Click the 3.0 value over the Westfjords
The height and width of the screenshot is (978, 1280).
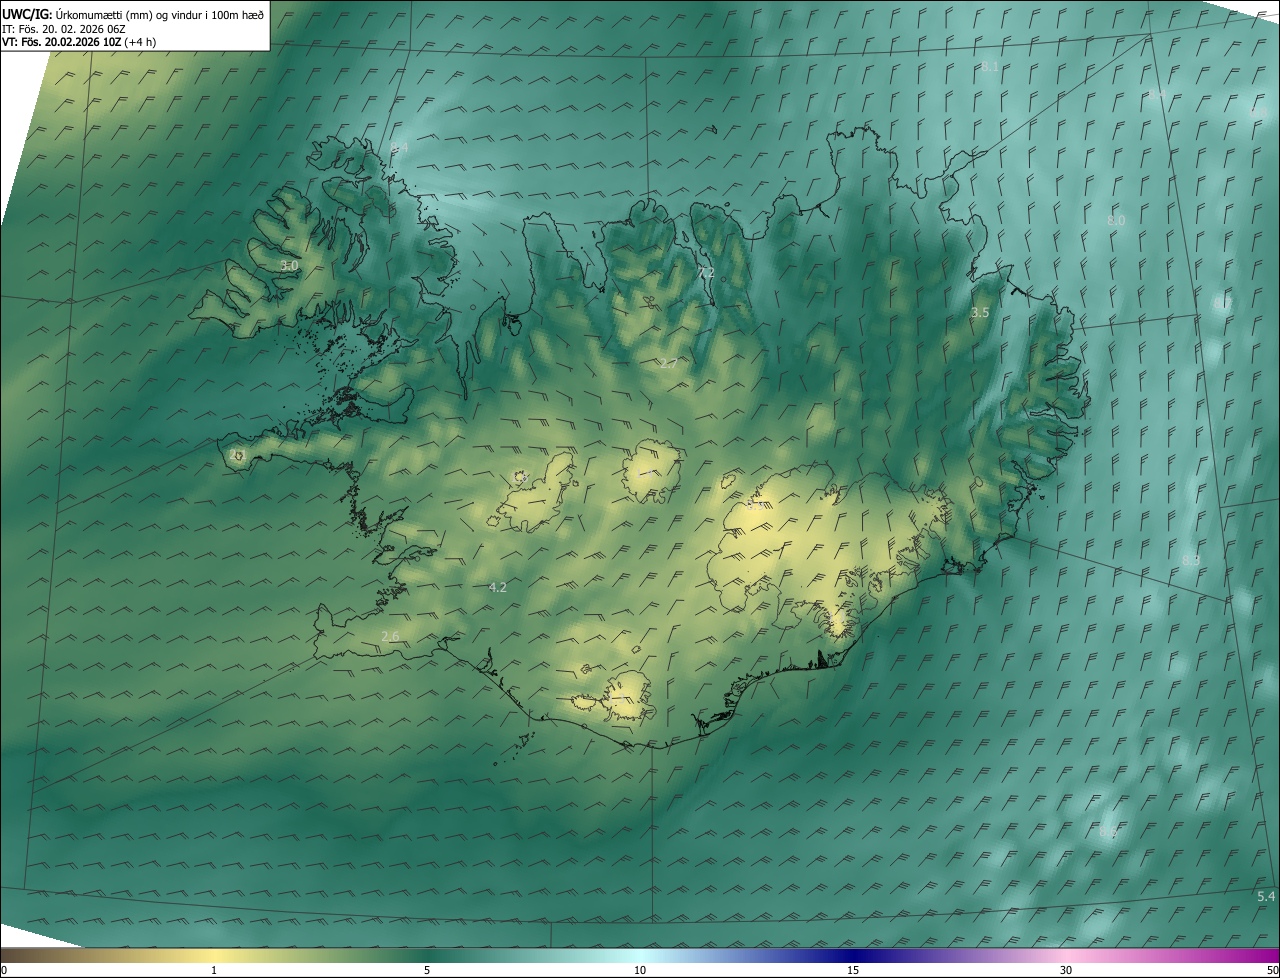point(289,266)
